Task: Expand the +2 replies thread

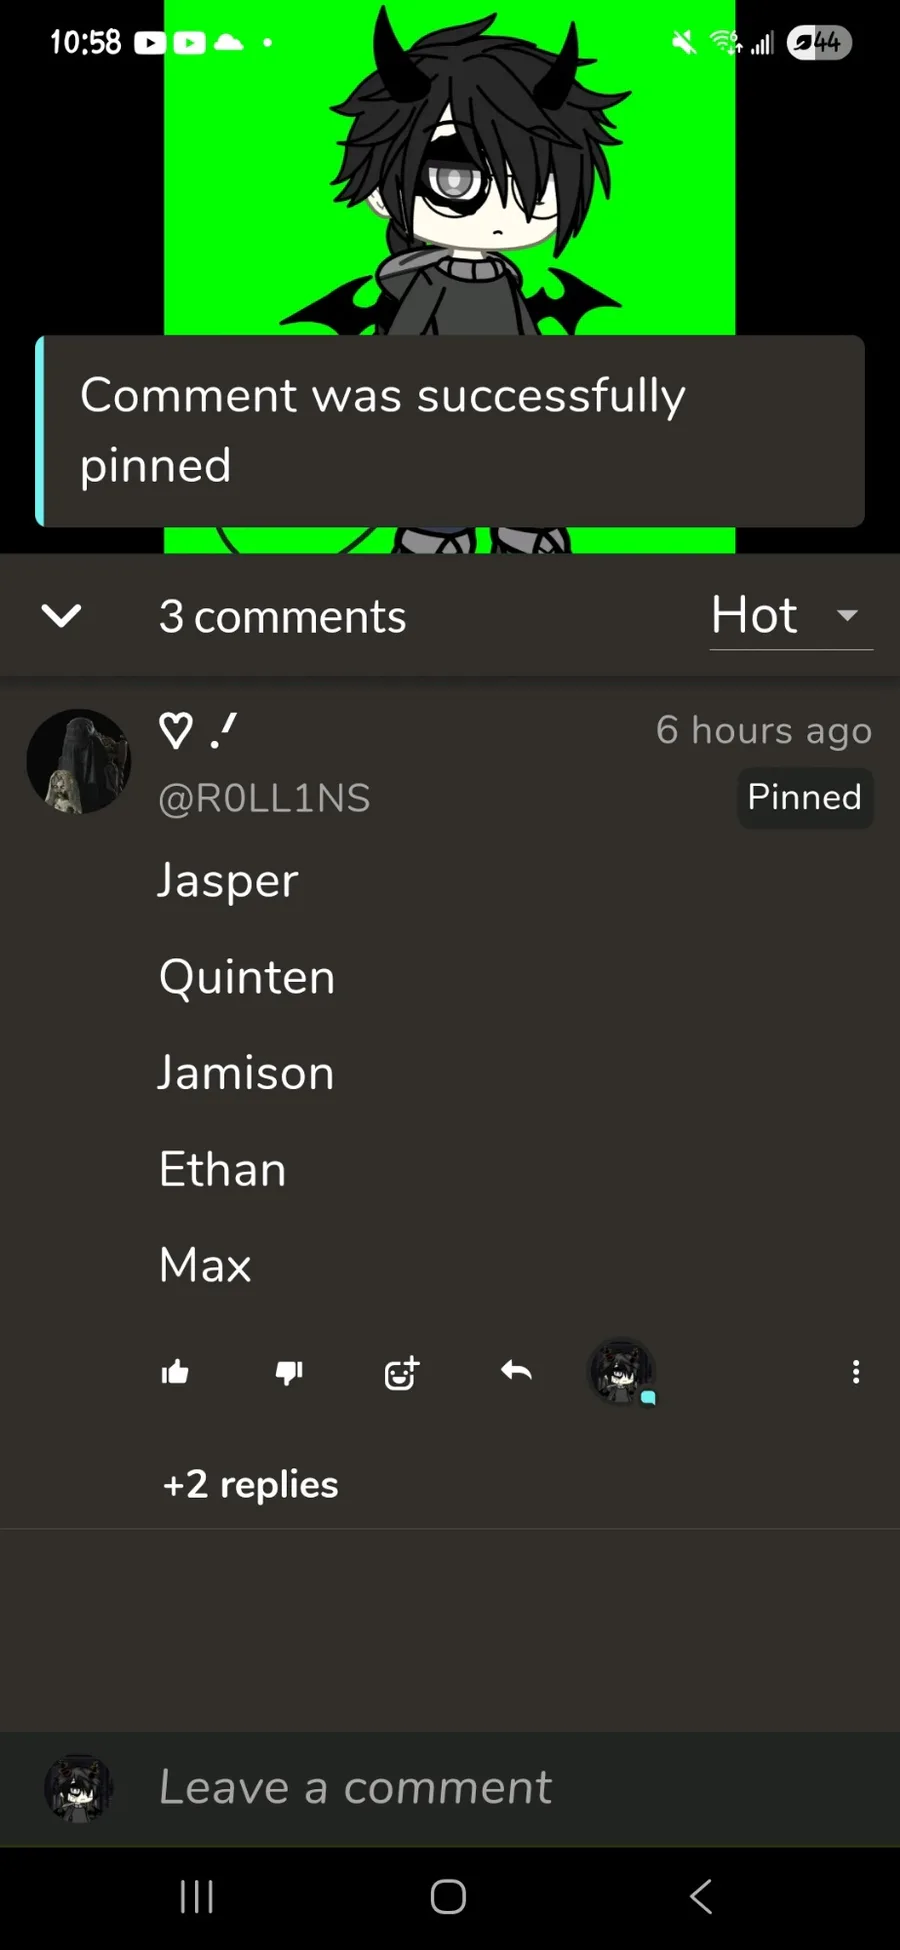Action: coord(250,1484)
